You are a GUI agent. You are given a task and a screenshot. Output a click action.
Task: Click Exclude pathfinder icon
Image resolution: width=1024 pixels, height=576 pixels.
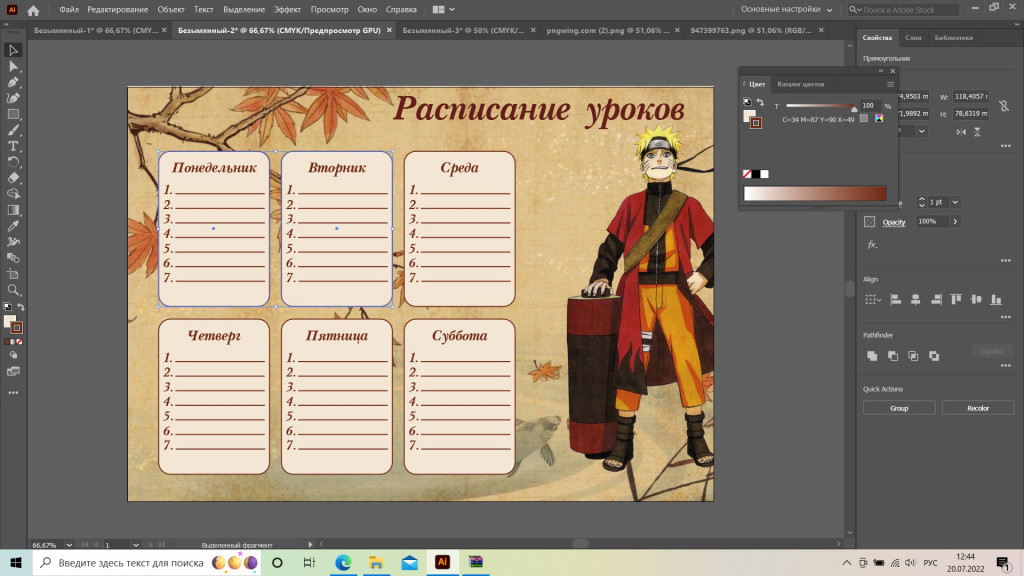pos(934,356)
